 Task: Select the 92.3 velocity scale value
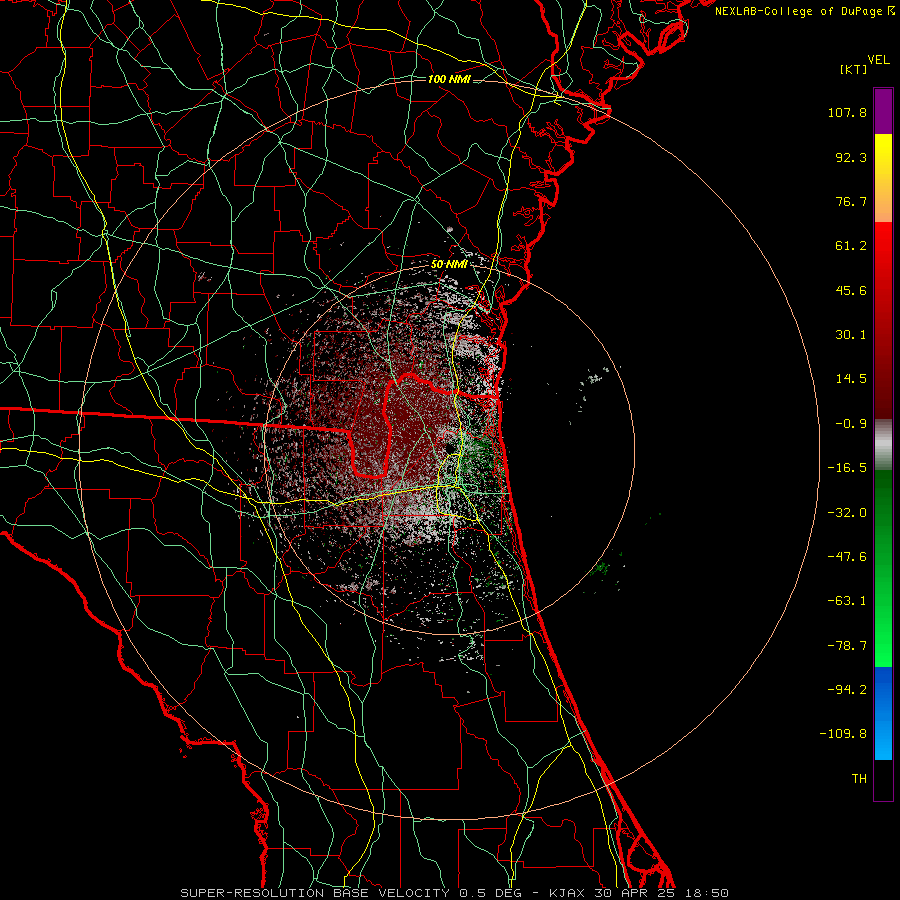click(x=851, y=157)
